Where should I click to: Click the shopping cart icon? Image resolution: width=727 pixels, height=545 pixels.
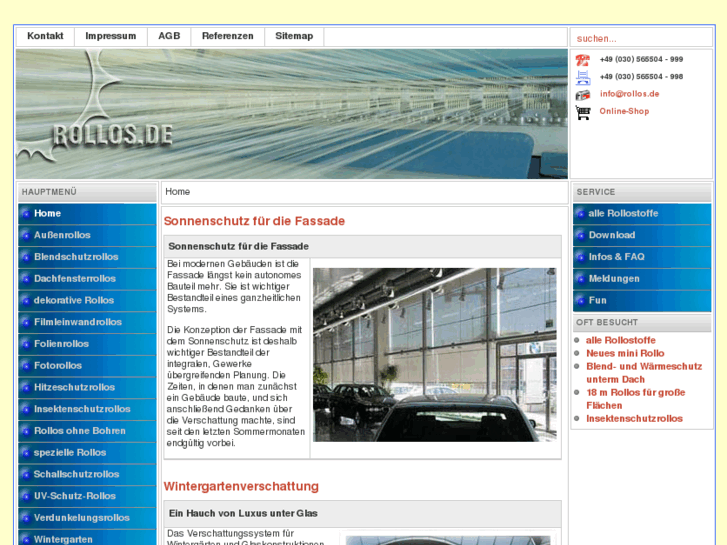(583, 113)
